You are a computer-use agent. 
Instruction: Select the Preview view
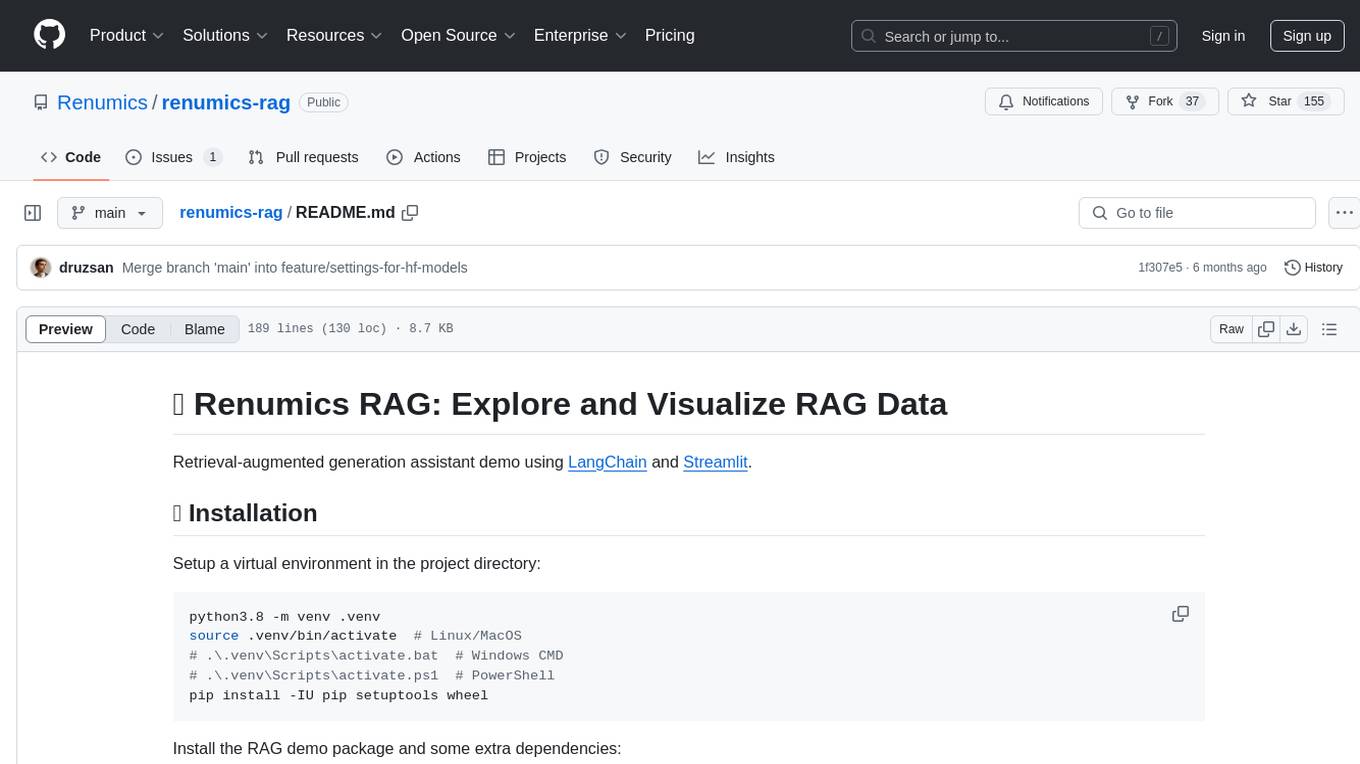point(66,329)
